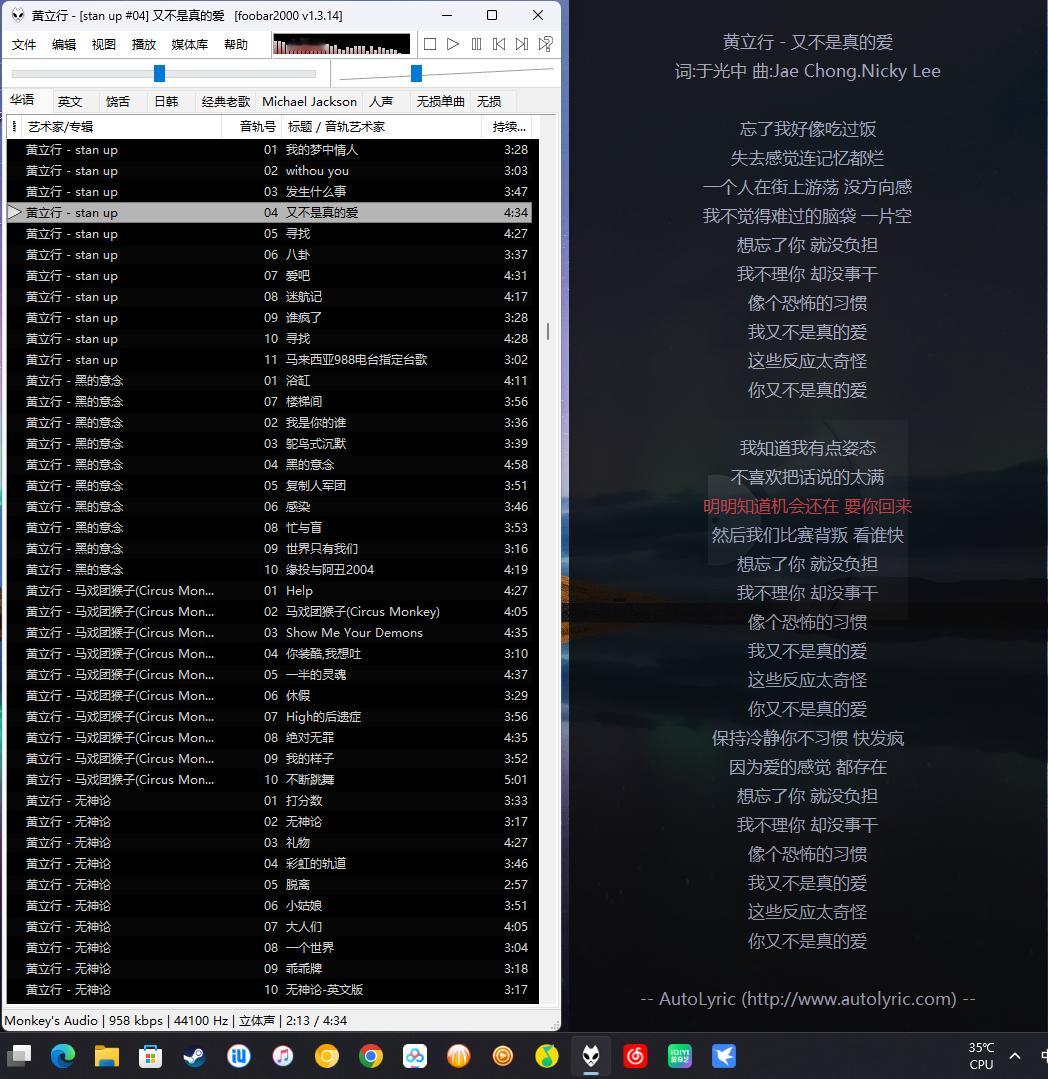Click the random playback button
The image size is (1048, 1079).
point(546,44)
